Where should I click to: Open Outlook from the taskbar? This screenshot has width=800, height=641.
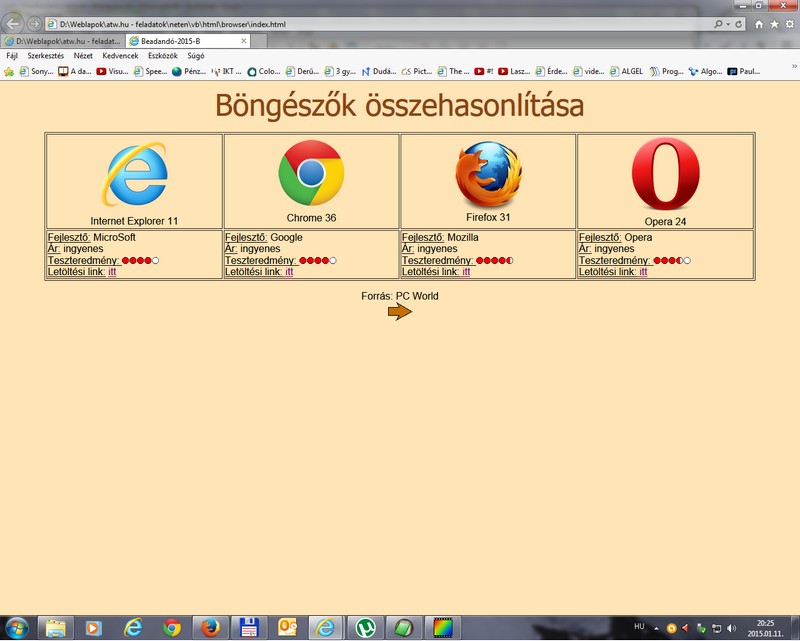point(287,628)
